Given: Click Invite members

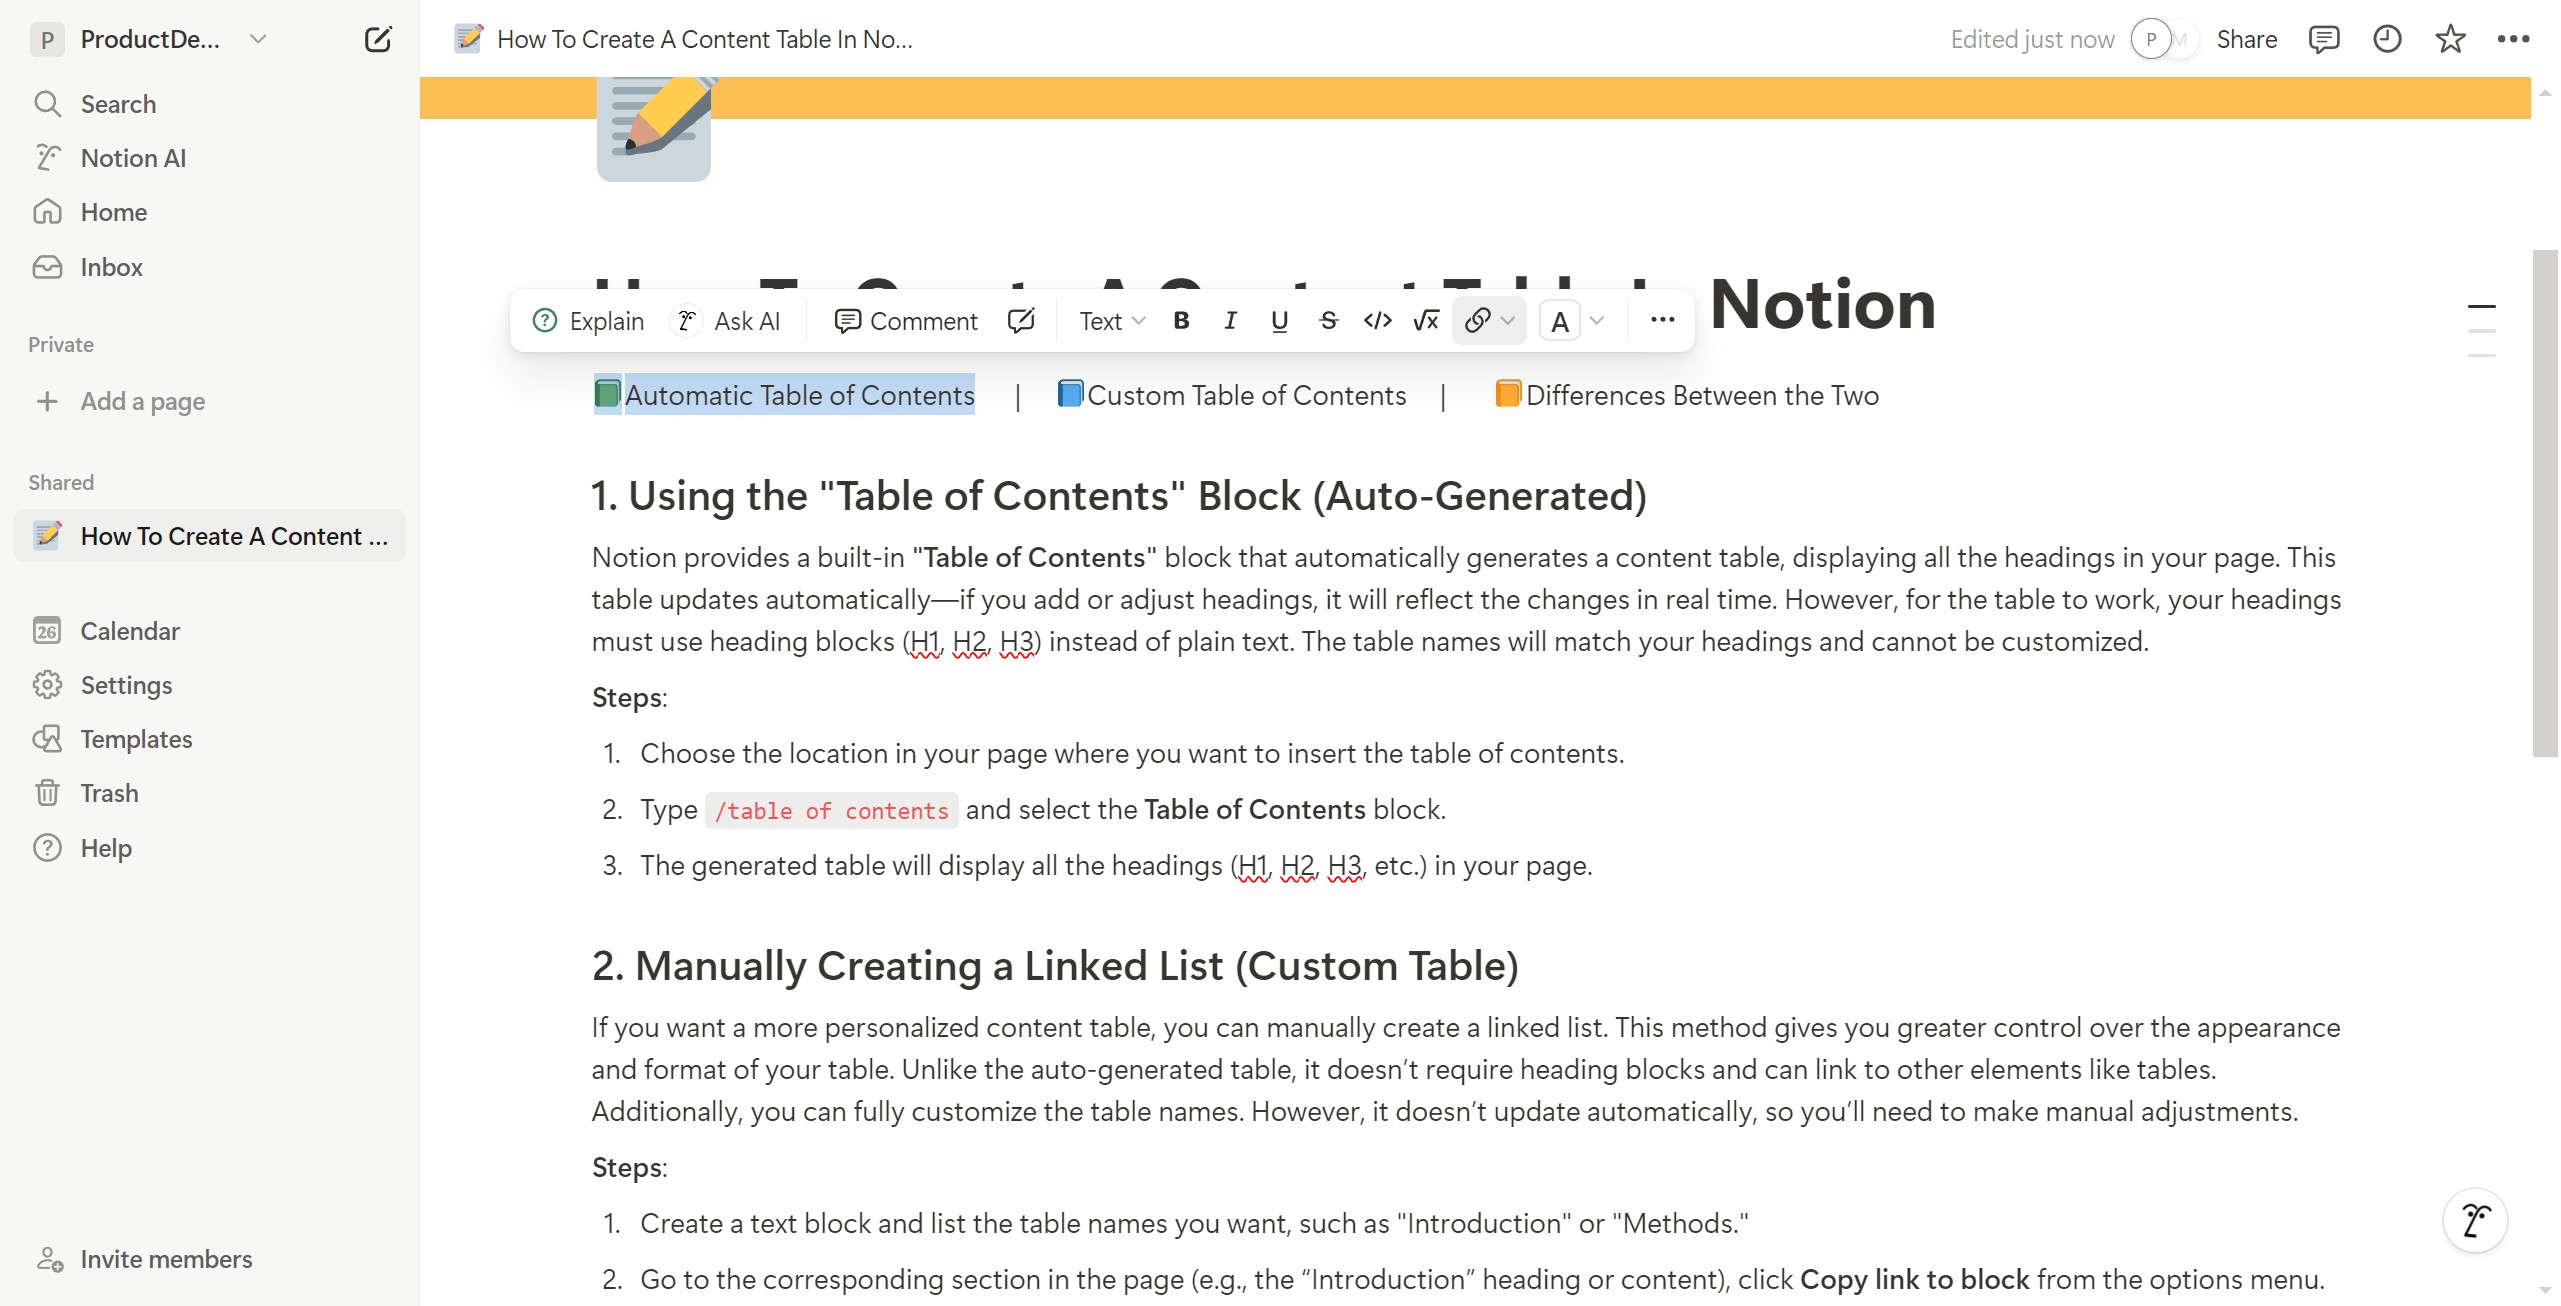Looking at the screenshot, I should (145, 1259).
